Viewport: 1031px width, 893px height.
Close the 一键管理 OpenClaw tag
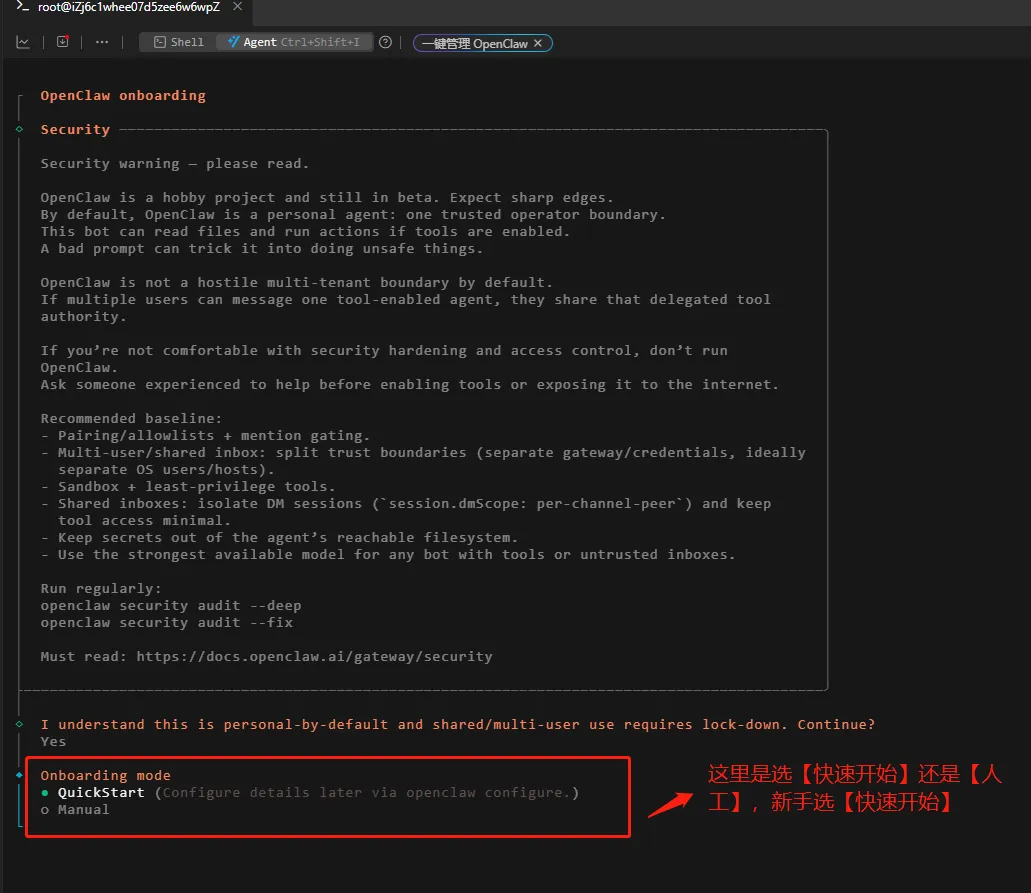click(538, 43)
